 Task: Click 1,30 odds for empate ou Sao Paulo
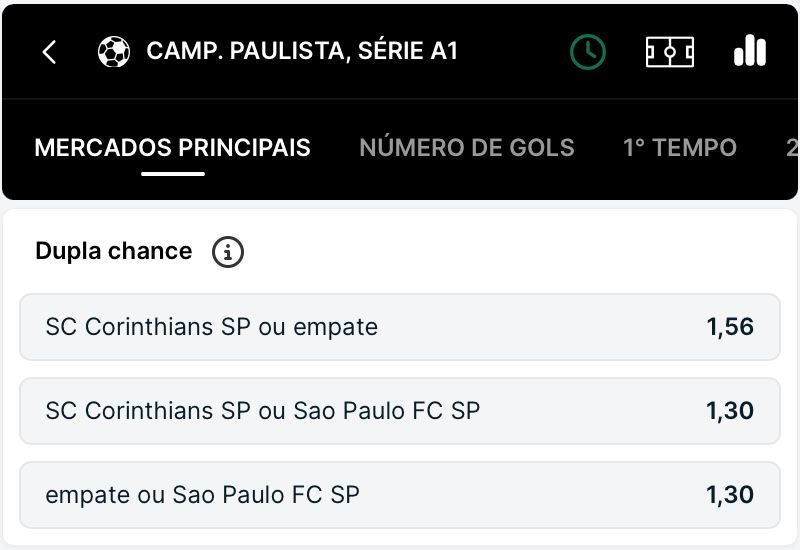[730, 495]
